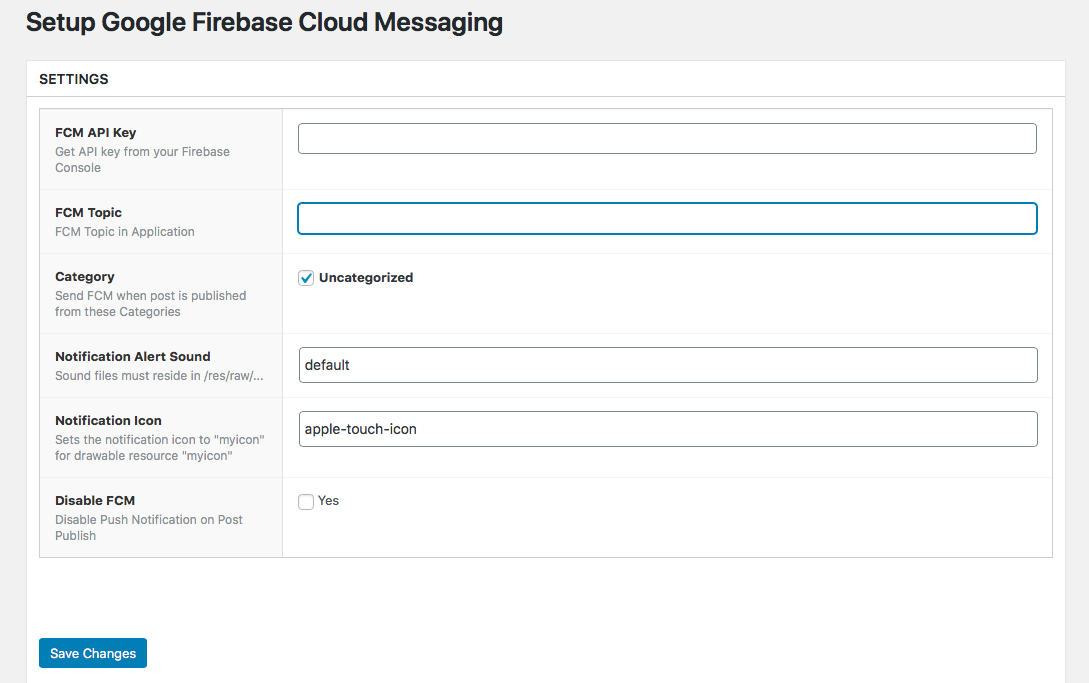The image size is (1089, 683).
Task: Click 'Get API key from your Firebase Console' text
Action: [142, 160]
